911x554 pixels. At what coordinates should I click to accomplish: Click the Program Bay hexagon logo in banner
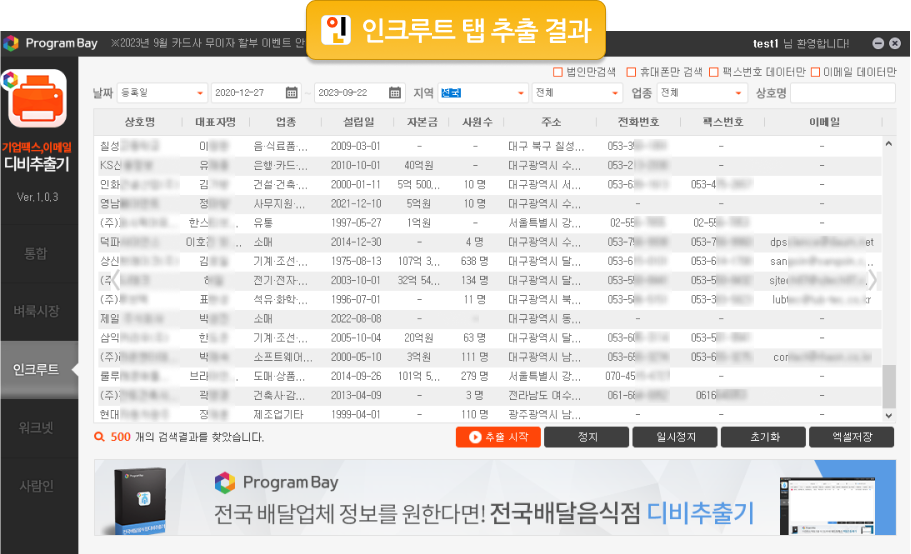click(225, 483)
